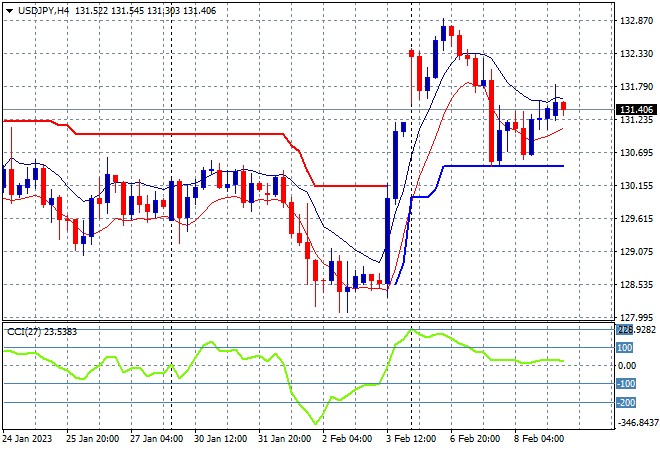Click the blue horizontal support line

coord(504,166)
